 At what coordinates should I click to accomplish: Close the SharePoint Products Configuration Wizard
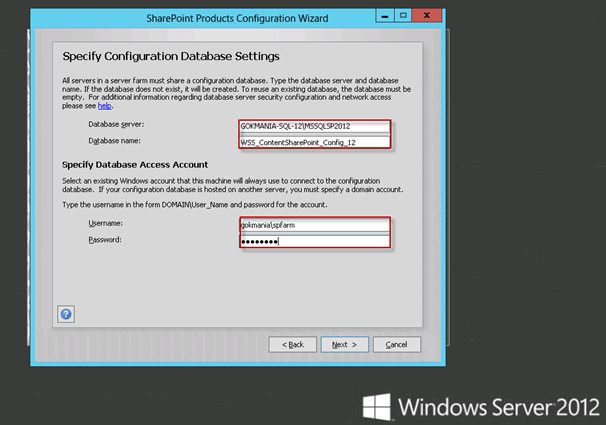click(x=427, y=16)
